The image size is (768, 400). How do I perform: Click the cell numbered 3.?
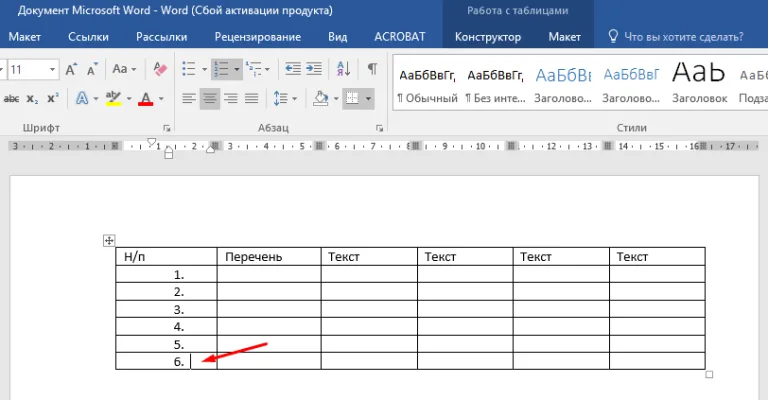click(166, 309)
